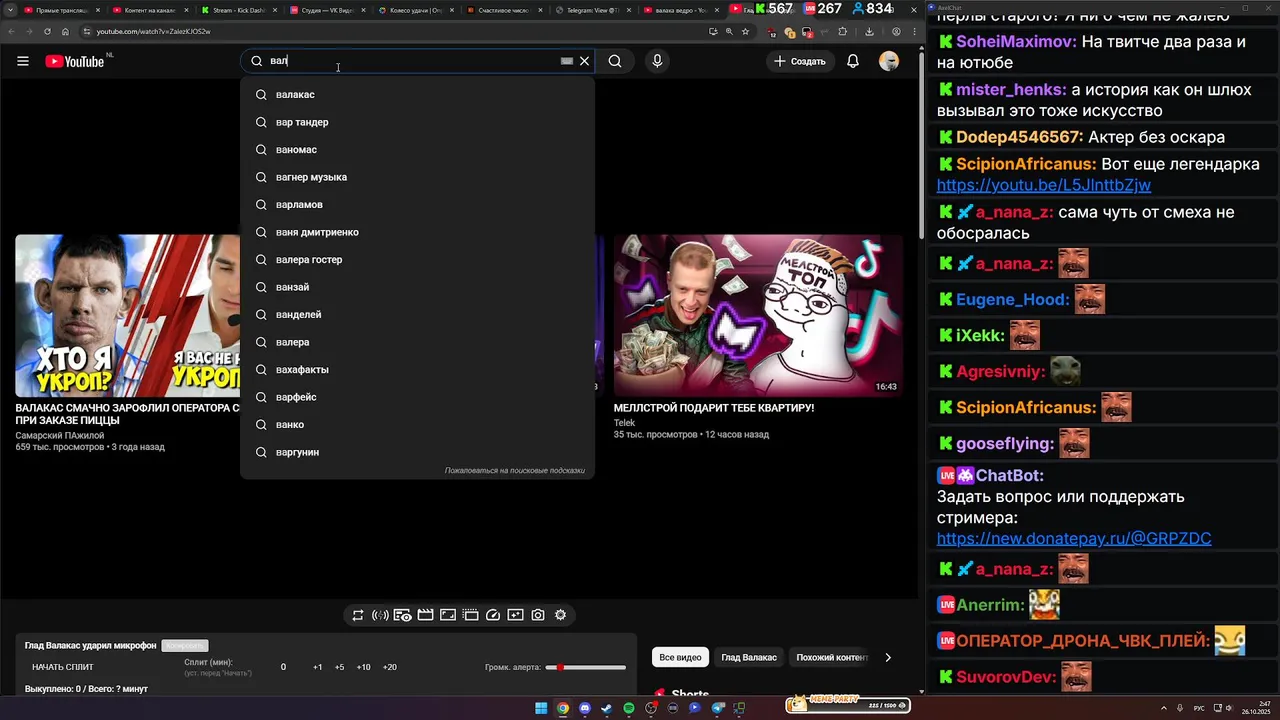The width and height of the screenshot is (1280, 720).
Task: Add +5 minutes to split
Action: click(339, 667)
